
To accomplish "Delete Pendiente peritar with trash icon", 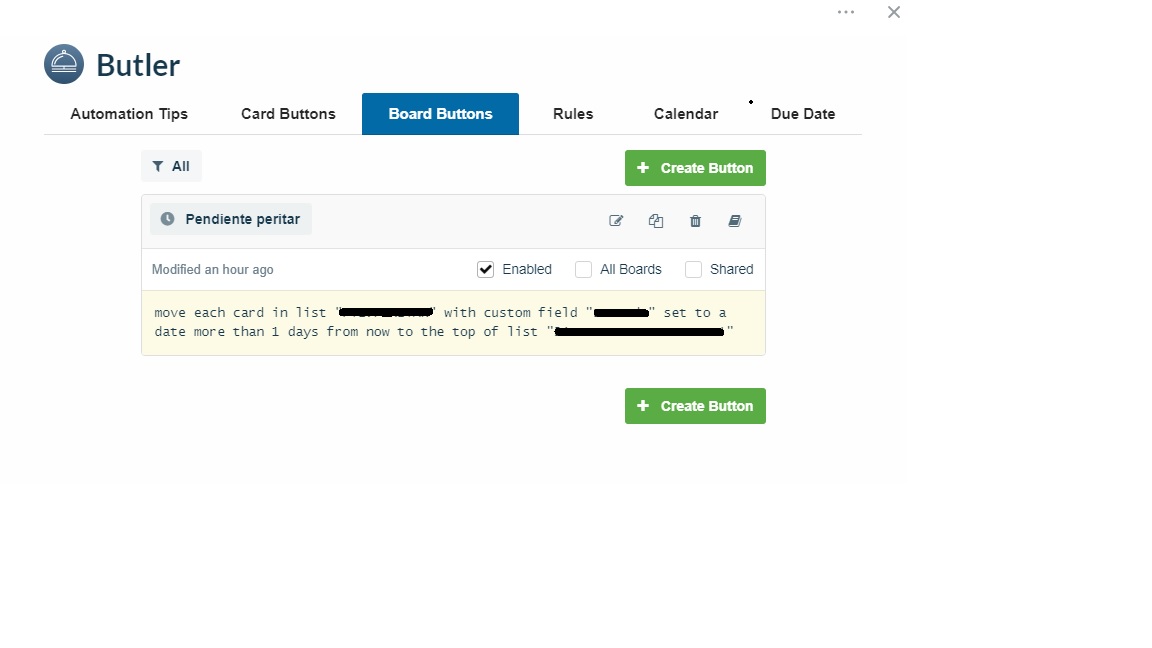I will pyautogui.click(x=695, y=220).
